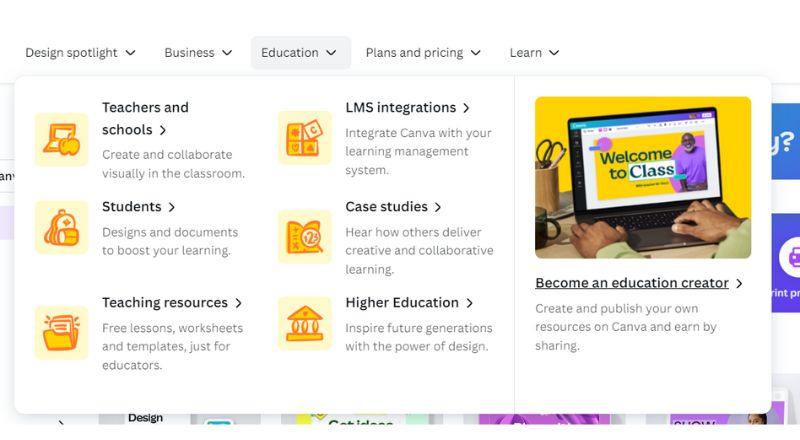Click the Teachers and schools laptop icon
Screen dimensions: 800x440
[61, 139]
